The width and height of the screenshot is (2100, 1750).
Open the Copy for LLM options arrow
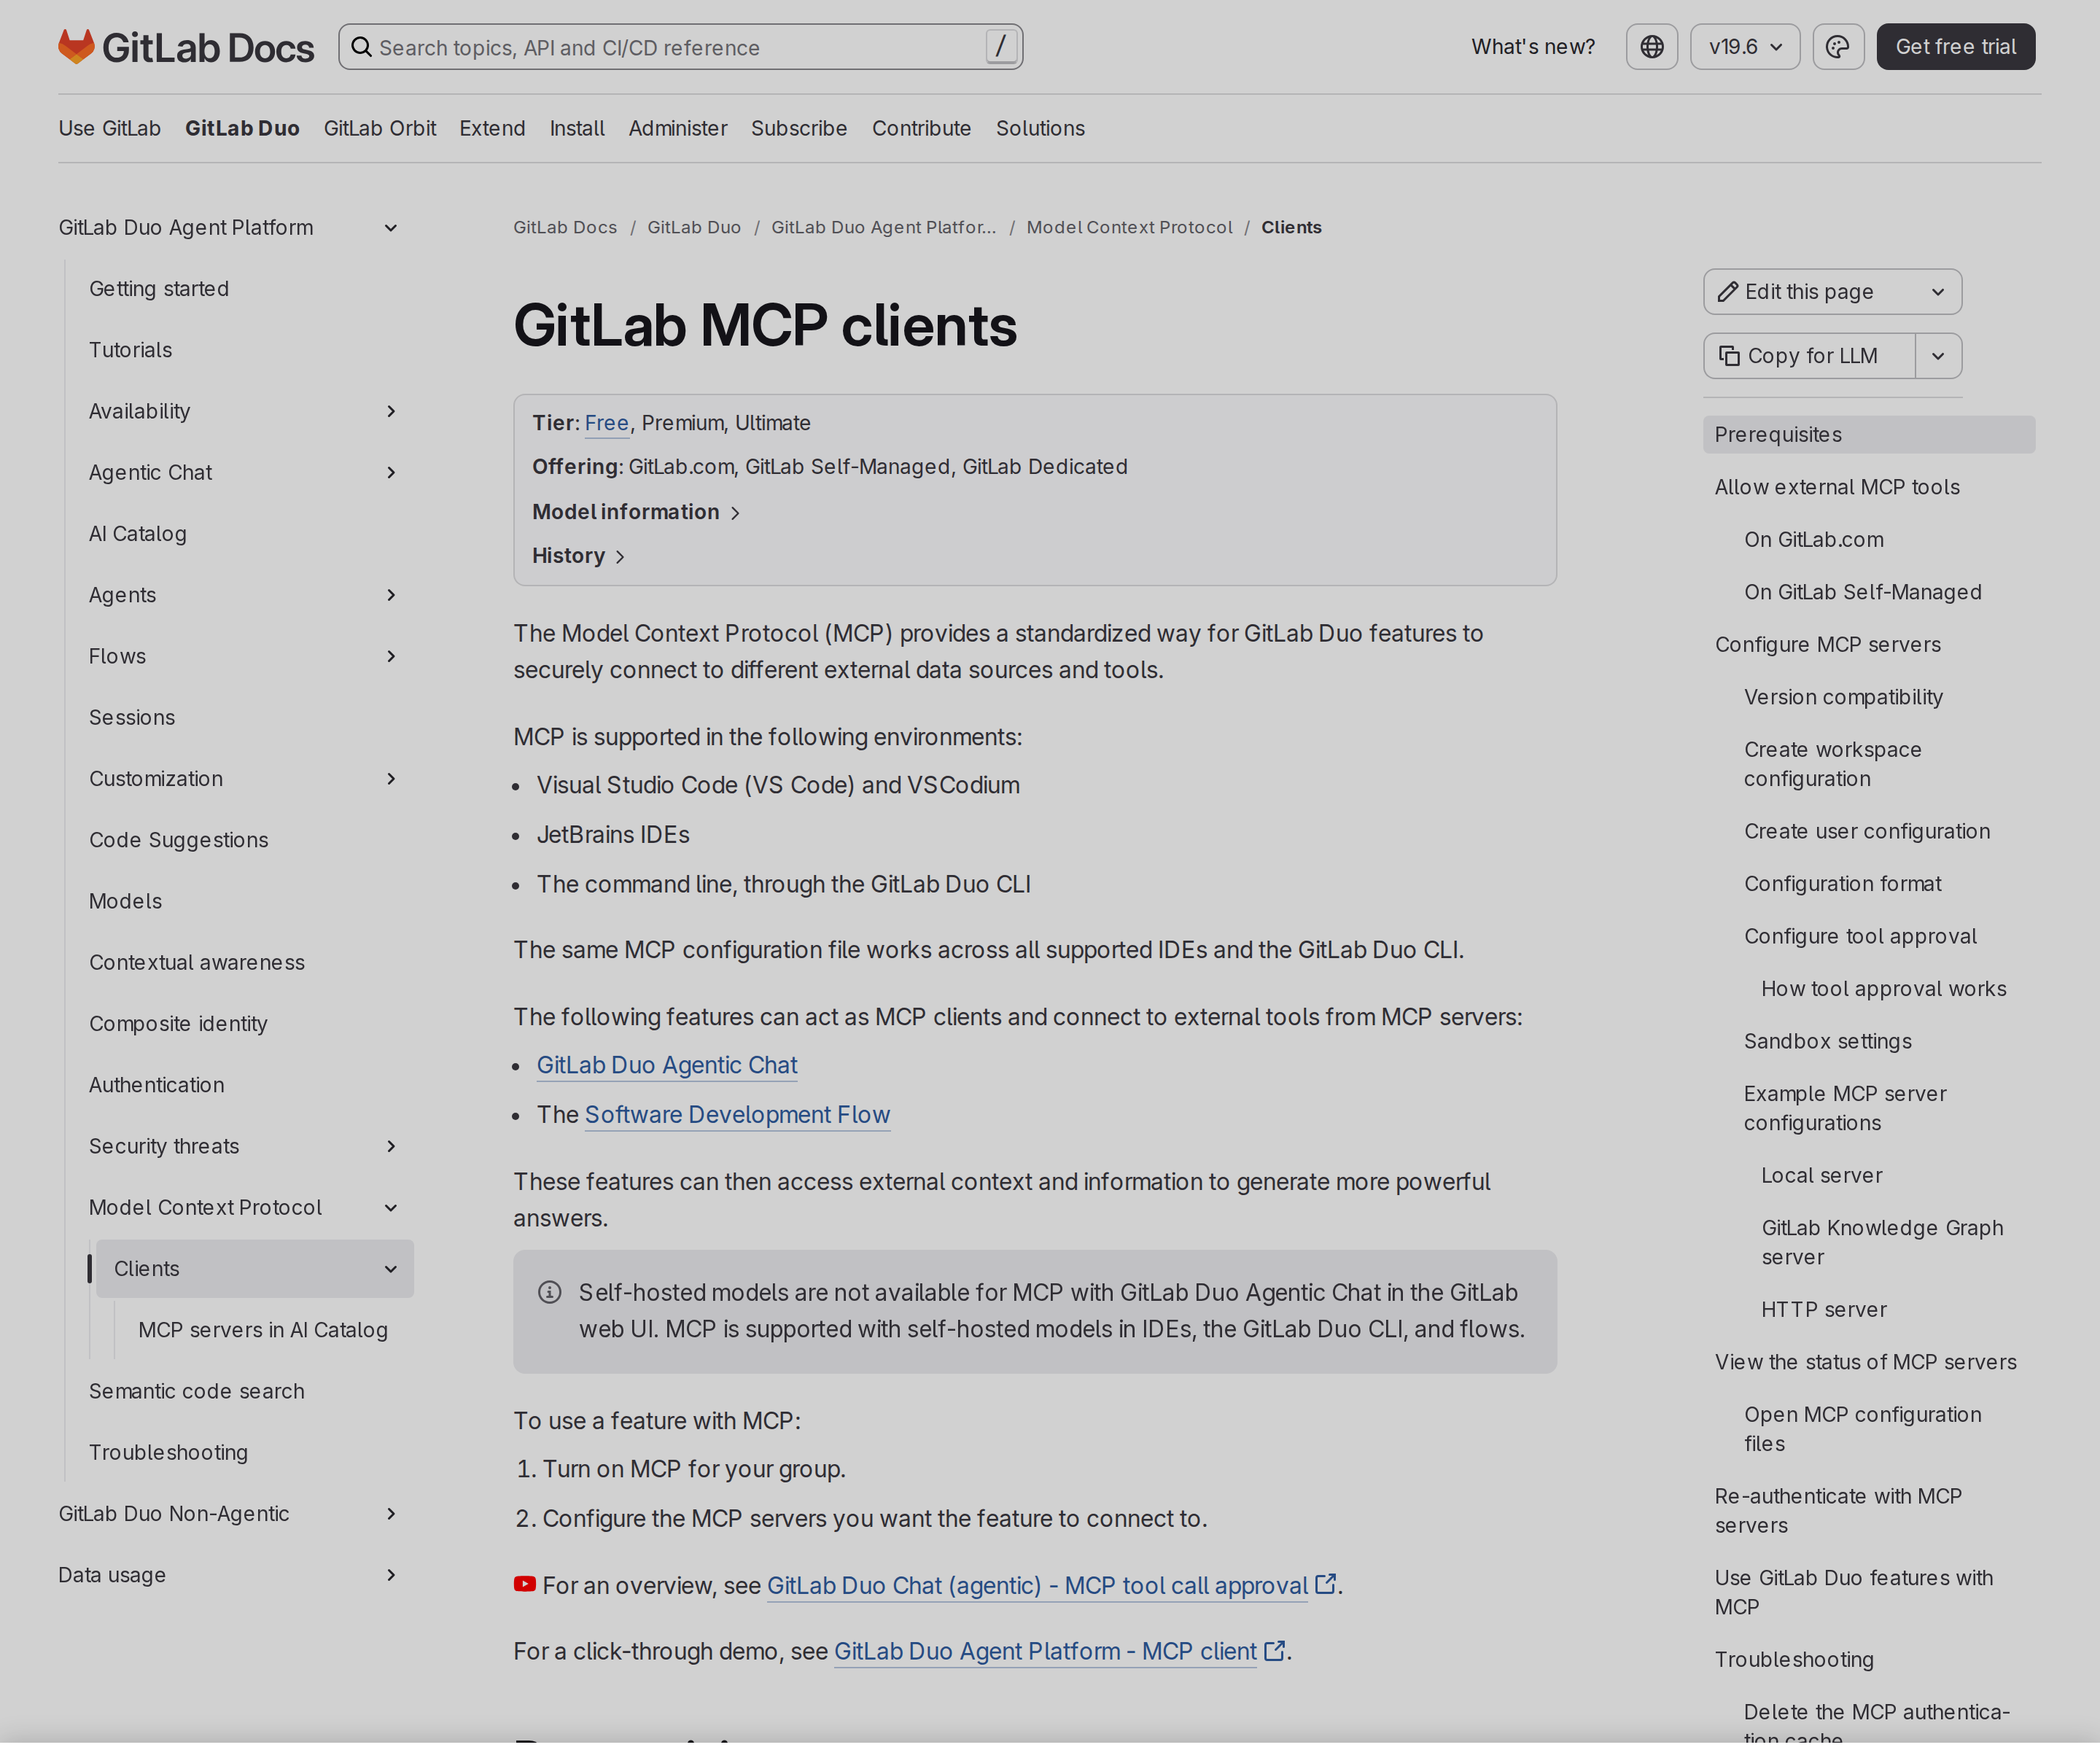tap(1937, 356)
